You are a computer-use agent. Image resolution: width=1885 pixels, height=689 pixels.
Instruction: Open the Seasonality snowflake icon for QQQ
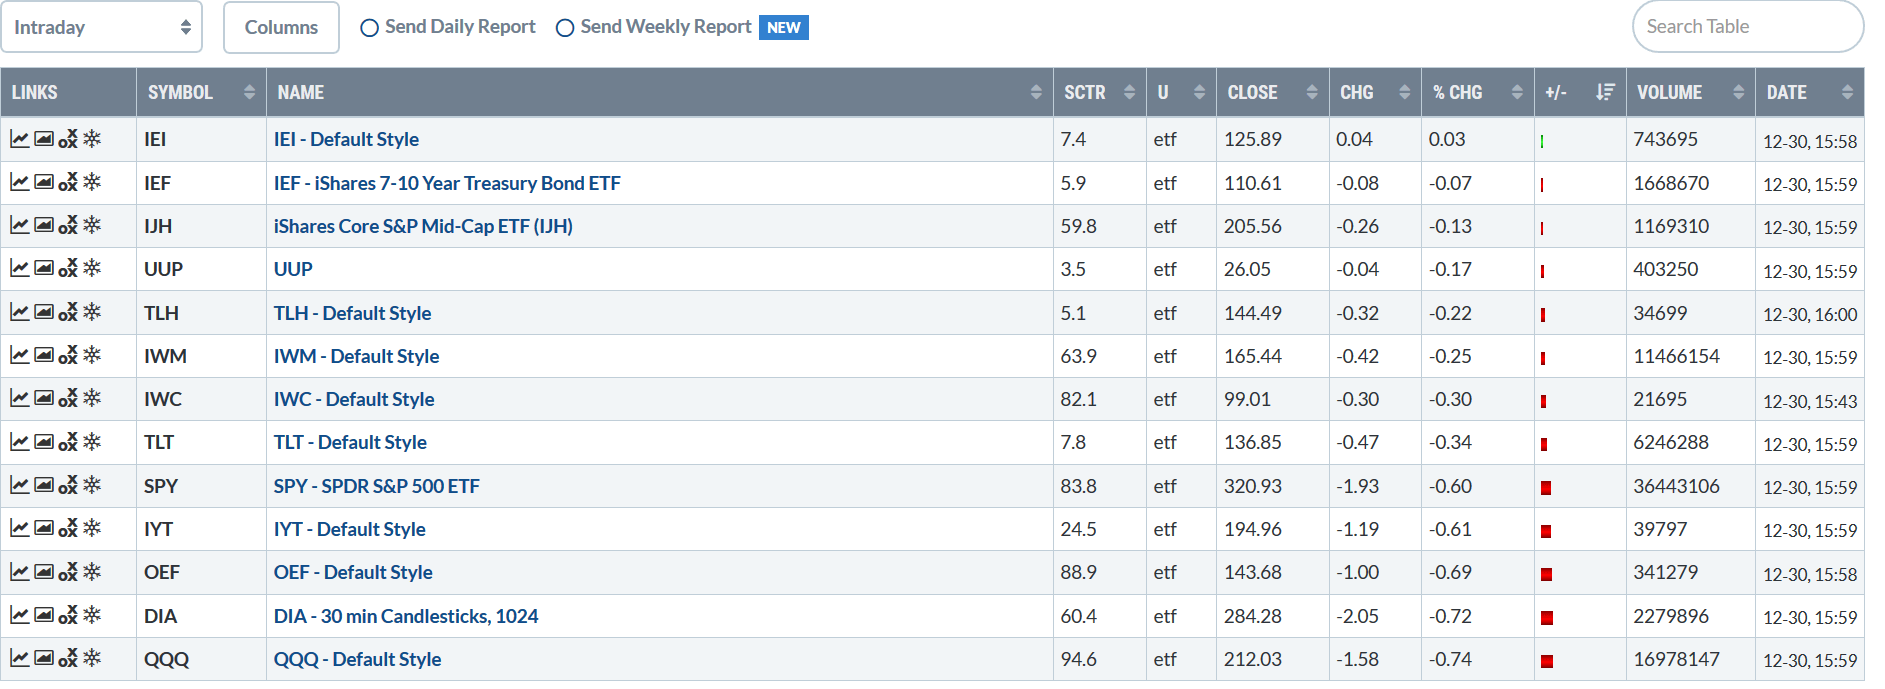[92, 658]
